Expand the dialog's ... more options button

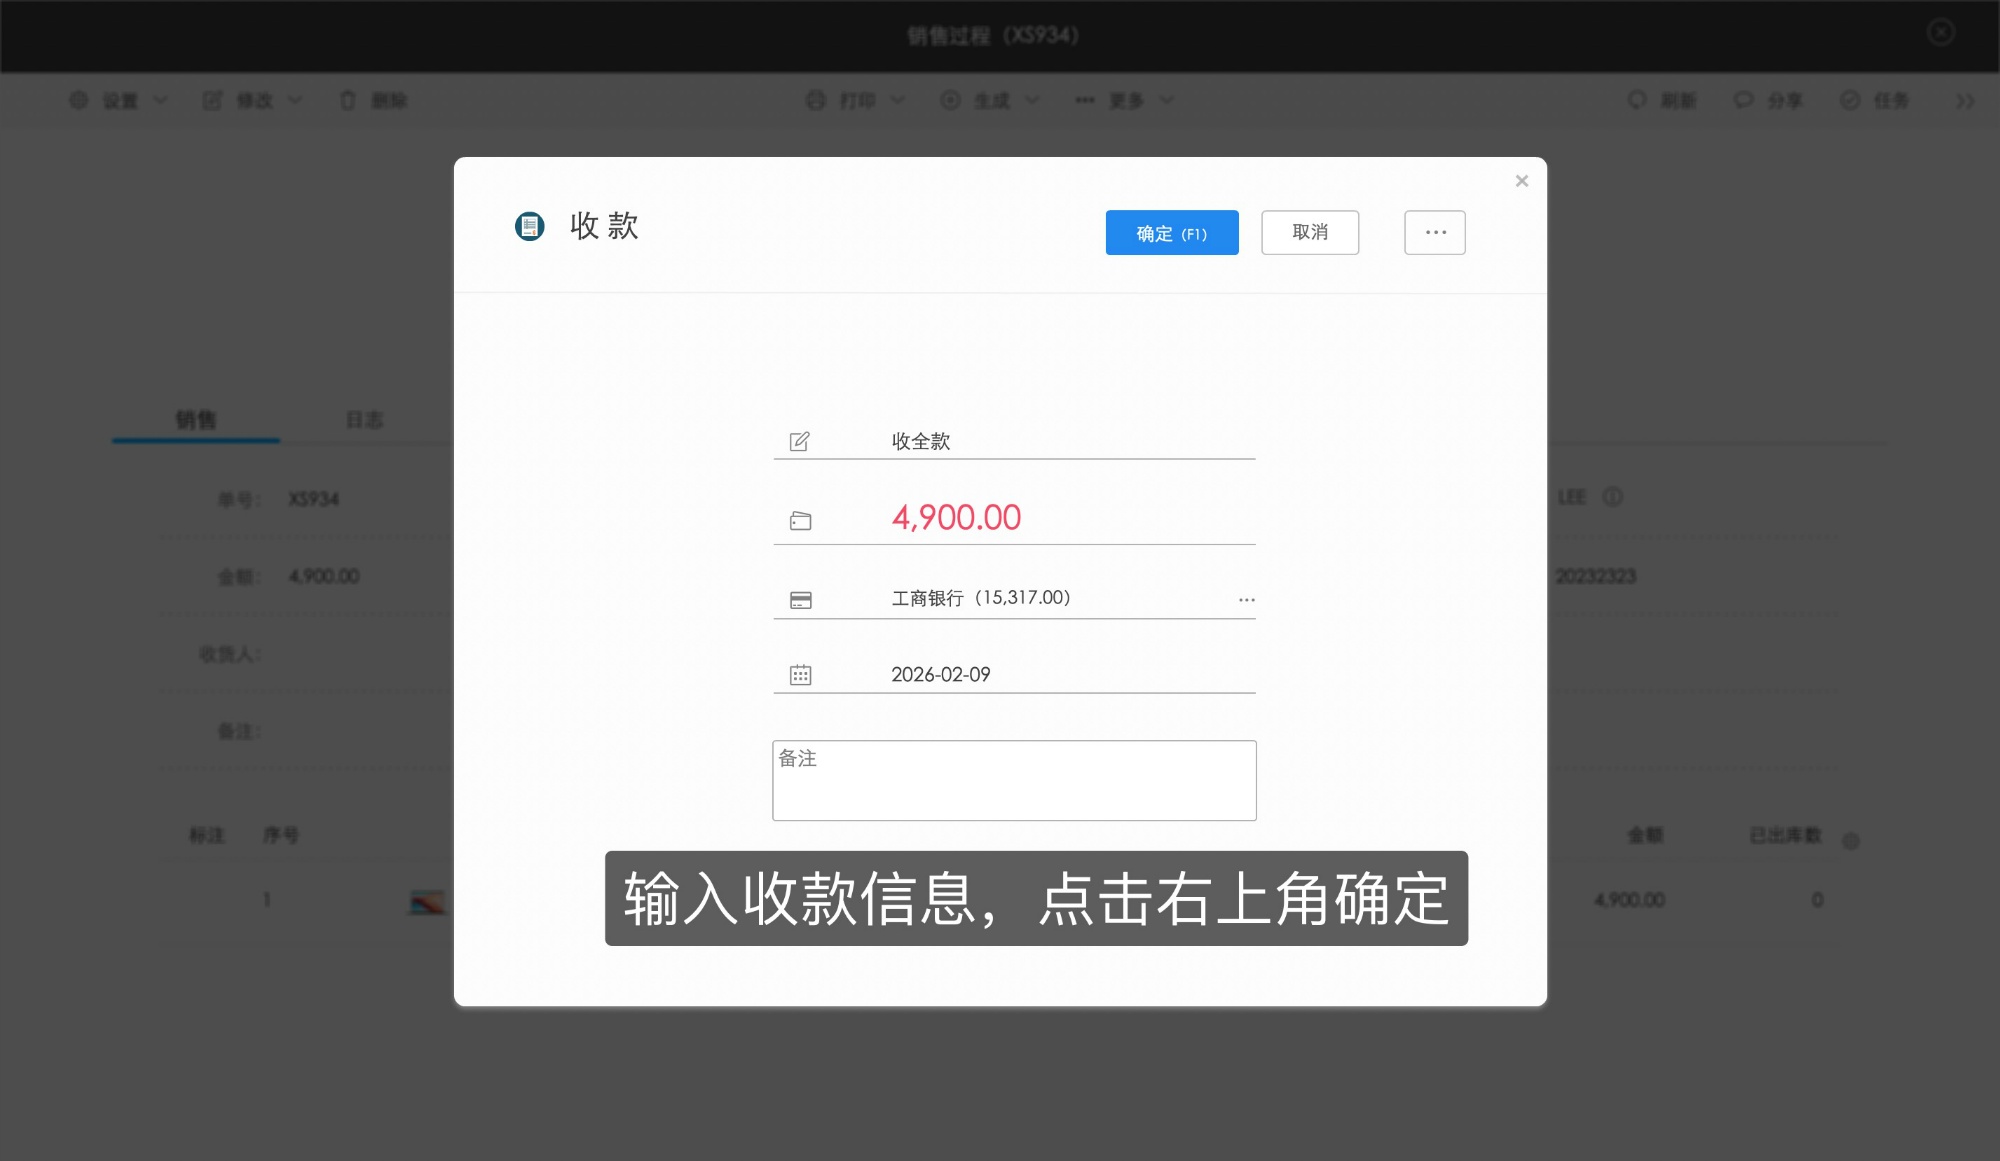pyautogui.click(x=1434, y=232)
